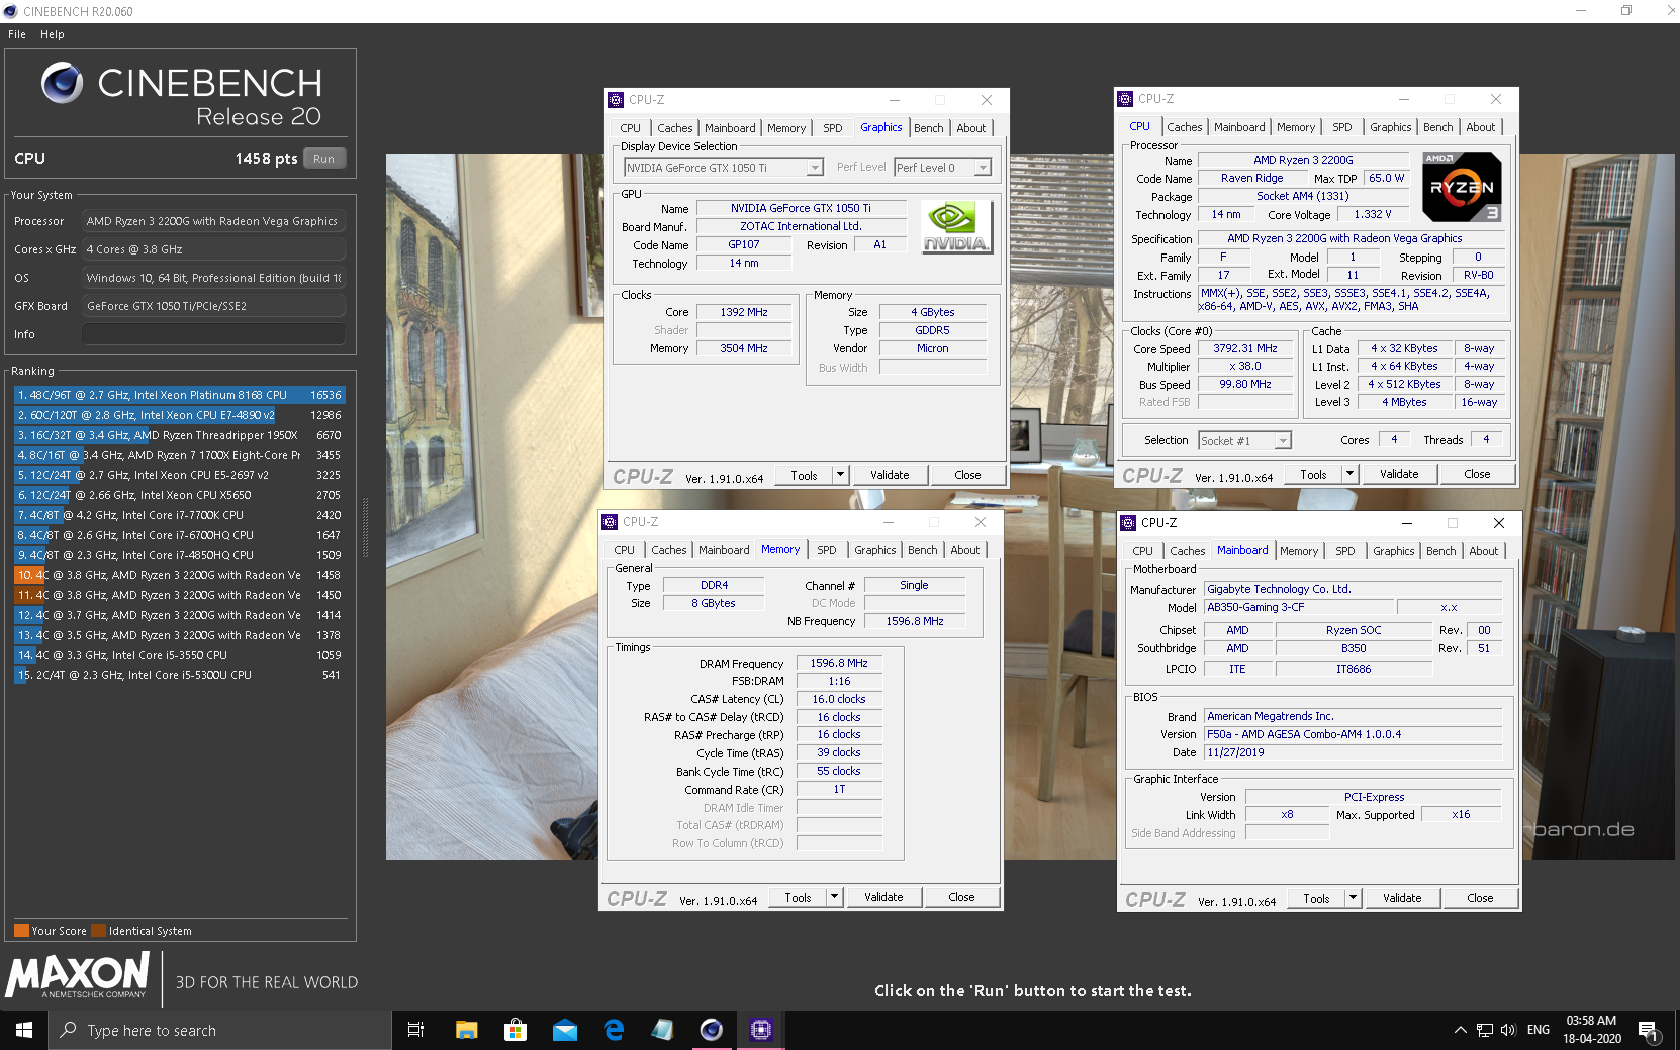Screen dimensions: 1680x1050
Task: Select the Xeon Platinum 8168 ranking row
Action: [x=179, y=395]
